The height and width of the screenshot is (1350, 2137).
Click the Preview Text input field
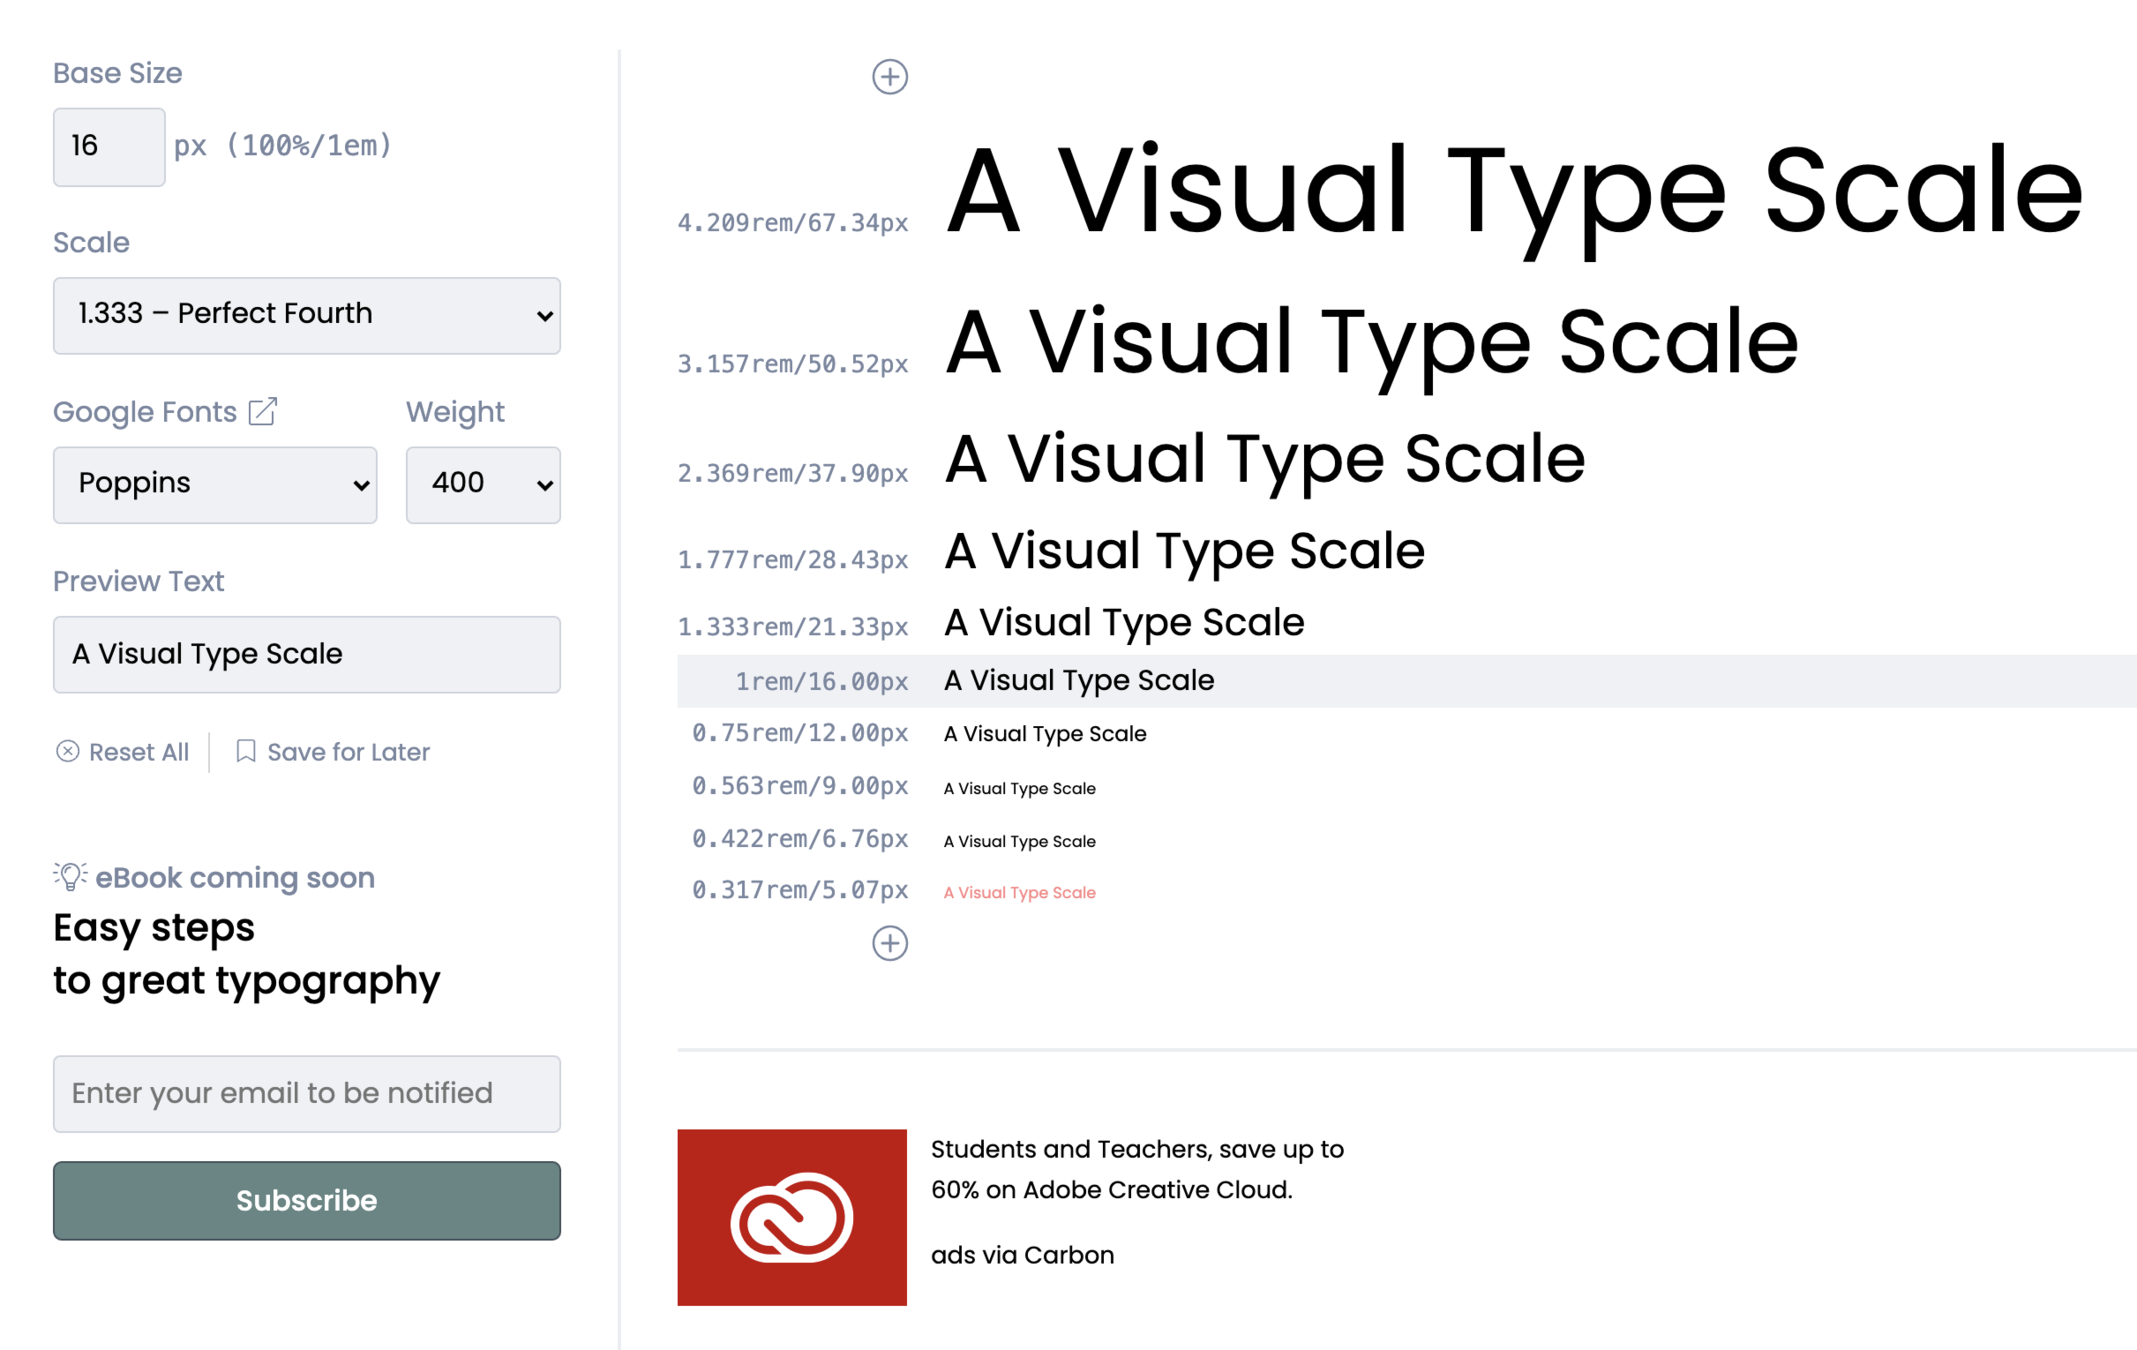point(306,654)
